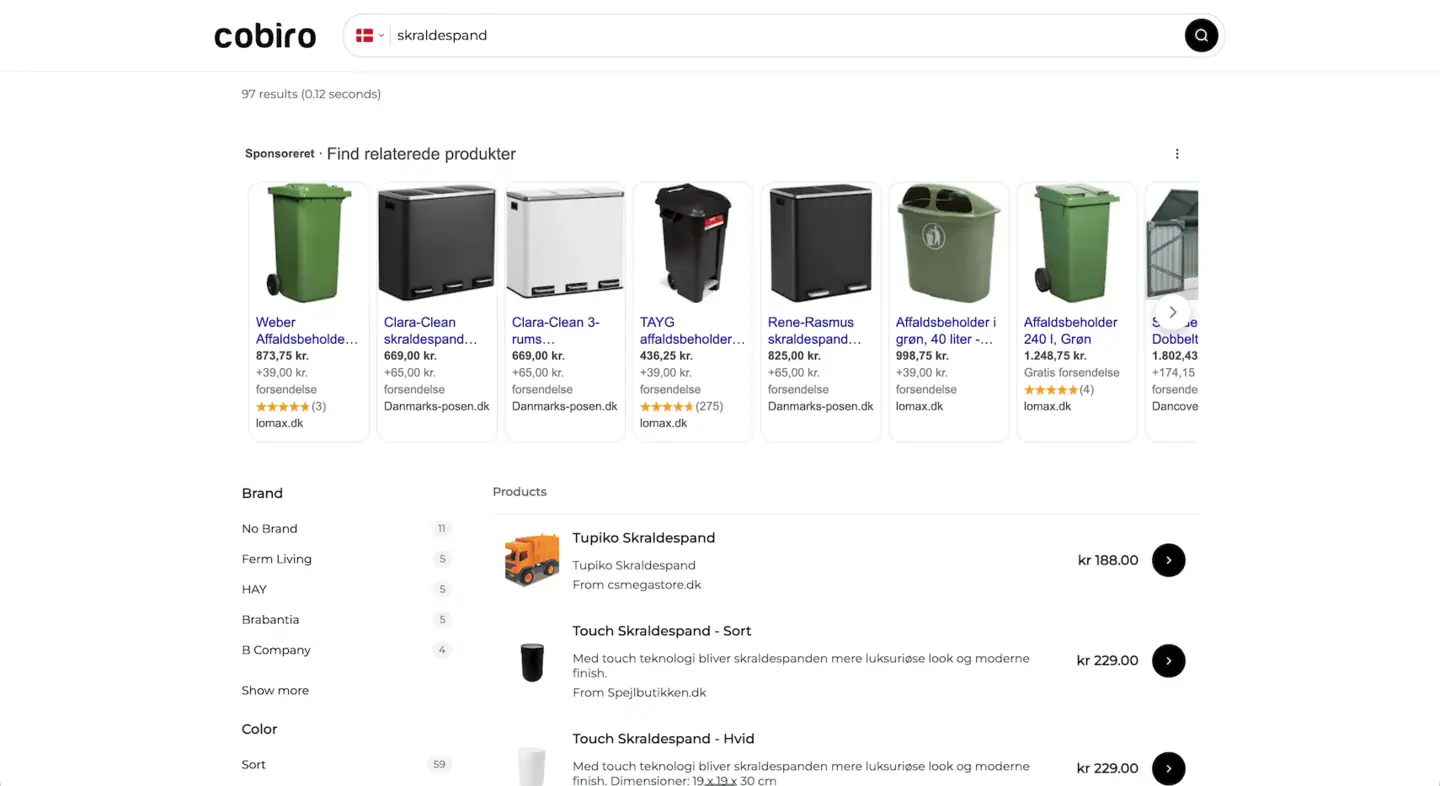Open Tupiko Skraldespand product title
This screenshot has width=1440, height=786.
644,538
